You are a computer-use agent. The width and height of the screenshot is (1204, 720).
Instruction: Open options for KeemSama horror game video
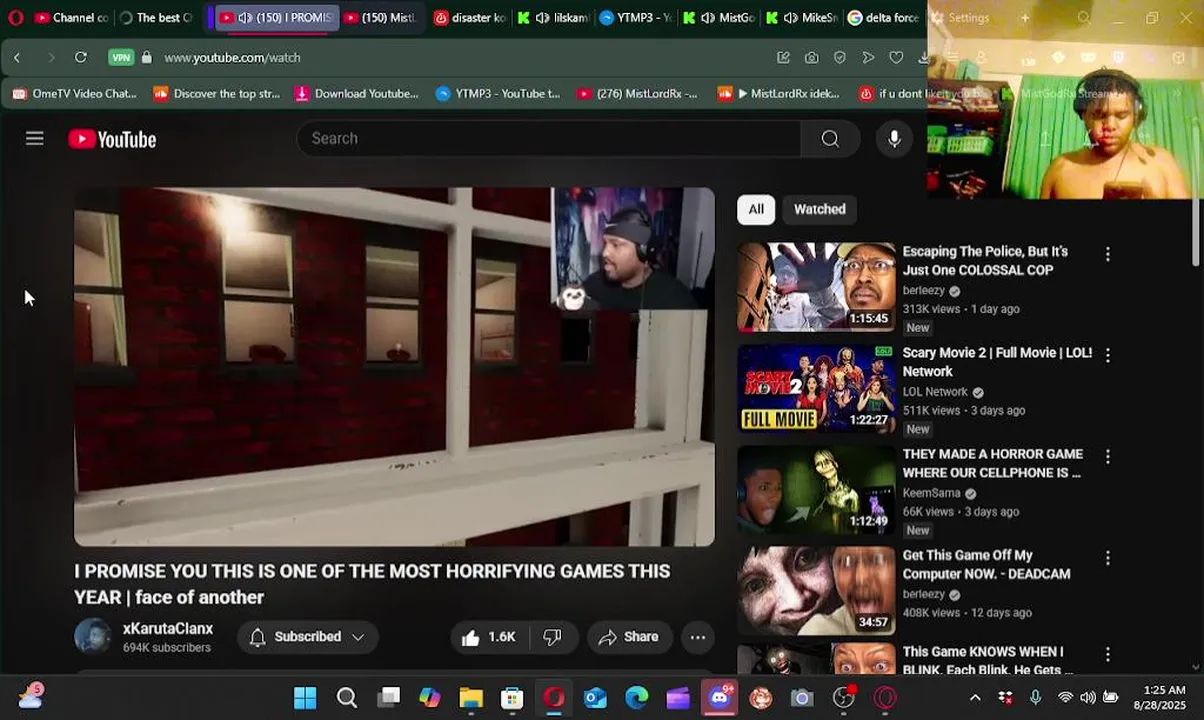(1107, 456)
